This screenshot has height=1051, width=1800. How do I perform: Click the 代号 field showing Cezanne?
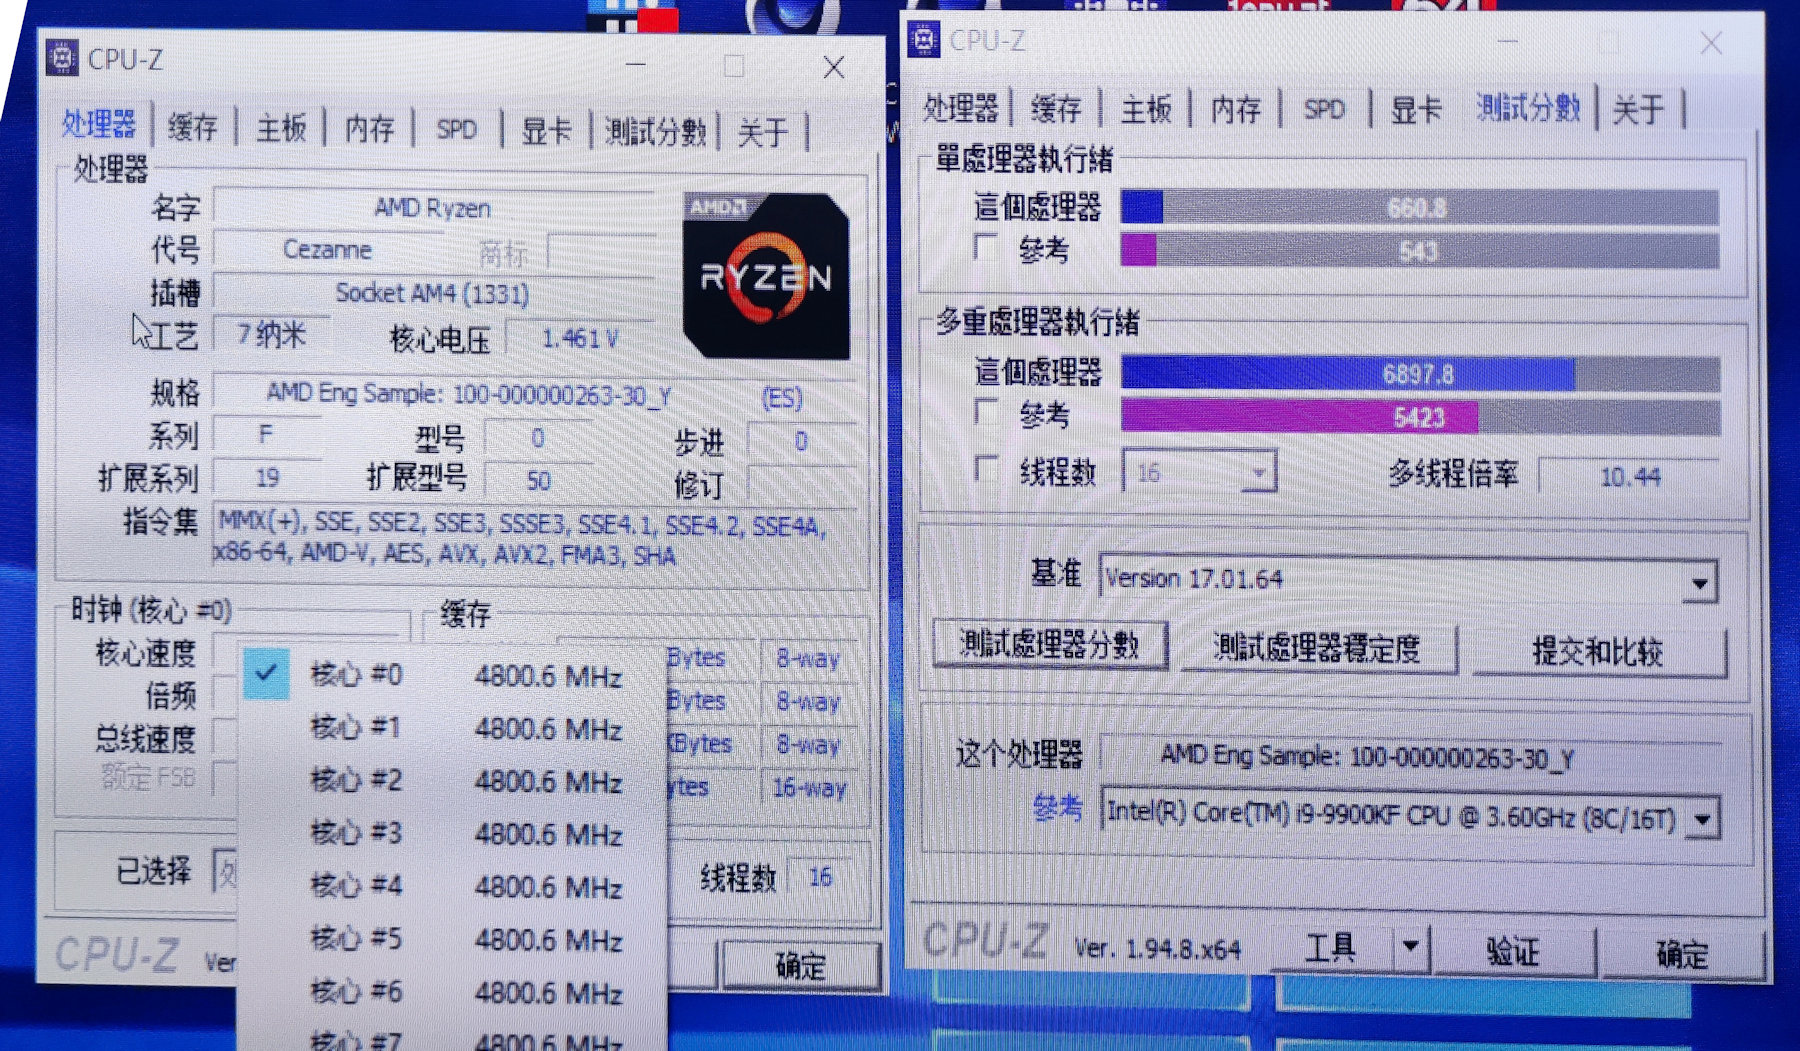[x=328, y=249]
